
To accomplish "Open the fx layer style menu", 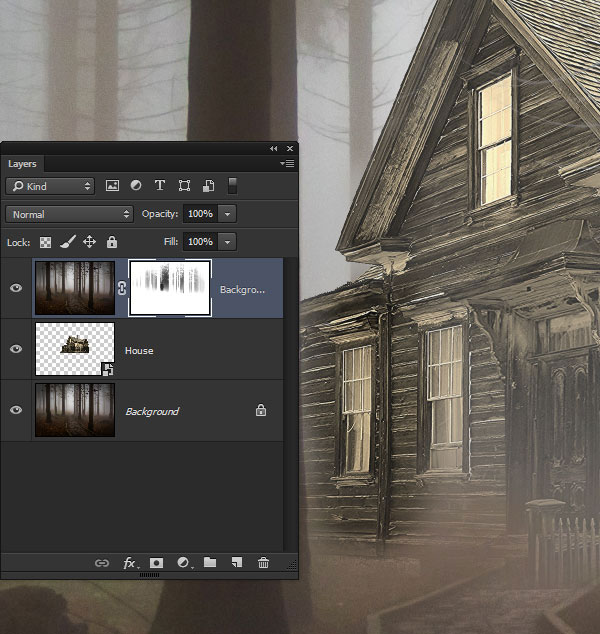I will pos(130,563).
